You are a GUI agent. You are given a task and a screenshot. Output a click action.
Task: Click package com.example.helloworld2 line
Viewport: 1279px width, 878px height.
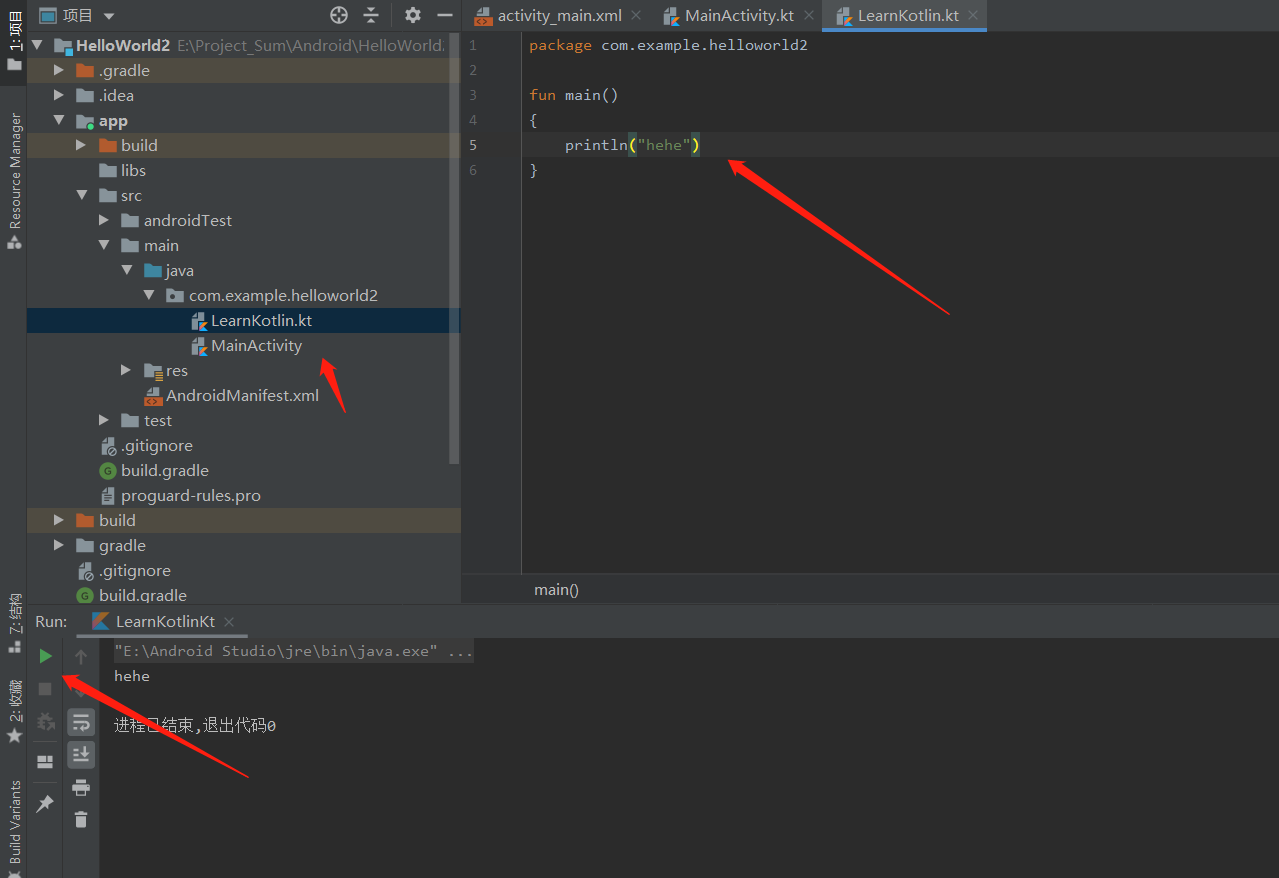(x=668, y=45)
